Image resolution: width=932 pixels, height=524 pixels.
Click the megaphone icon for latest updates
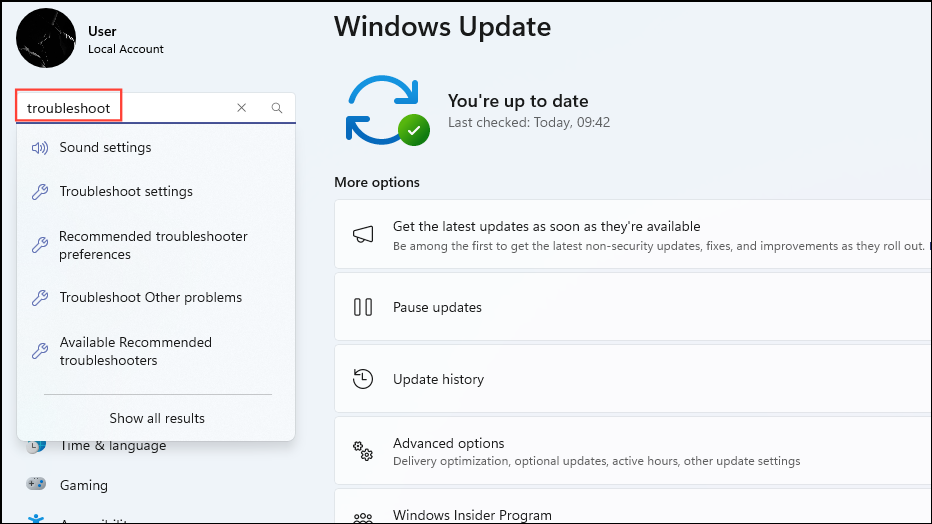(x=363, y=234)
